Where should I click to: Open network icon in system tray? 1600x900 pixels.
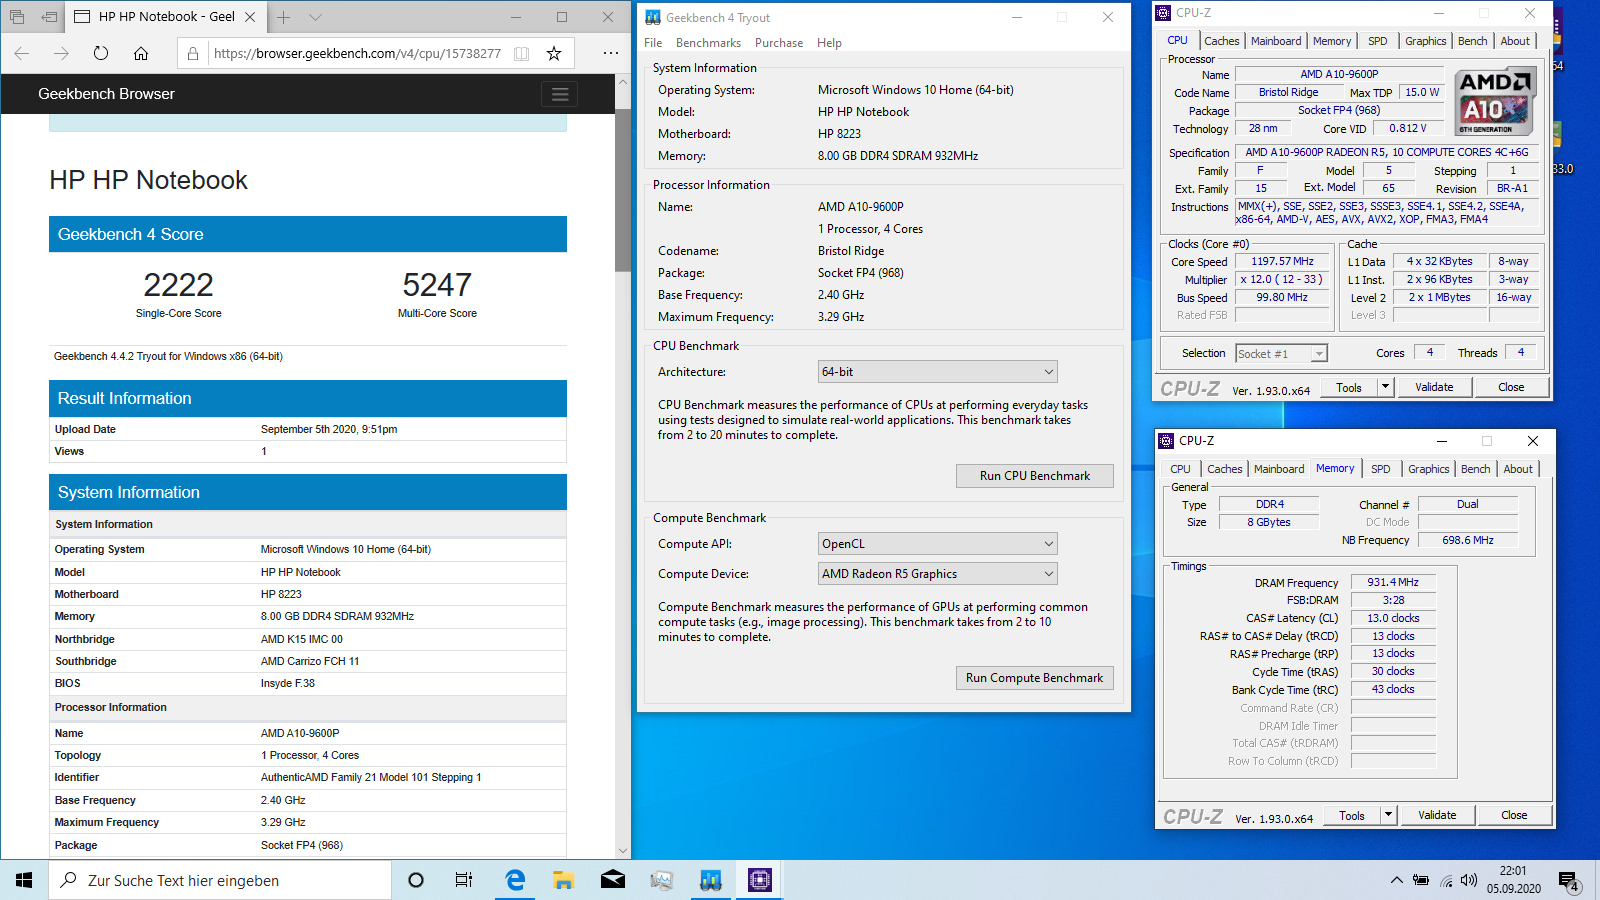tap(1446, 880)
